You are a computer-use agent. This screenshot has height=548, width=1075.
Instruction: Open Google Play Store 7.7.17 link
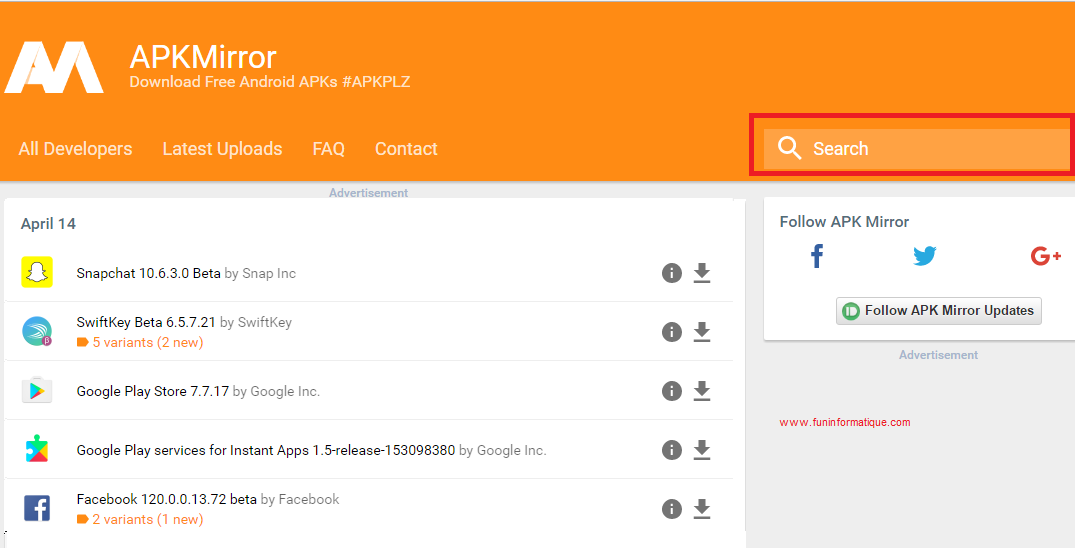[x=152, y=391]
